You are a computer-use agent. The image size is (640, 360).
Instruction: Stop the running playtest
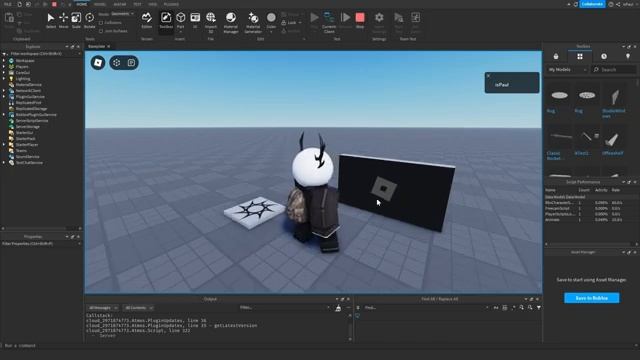(x=360, y=20)
